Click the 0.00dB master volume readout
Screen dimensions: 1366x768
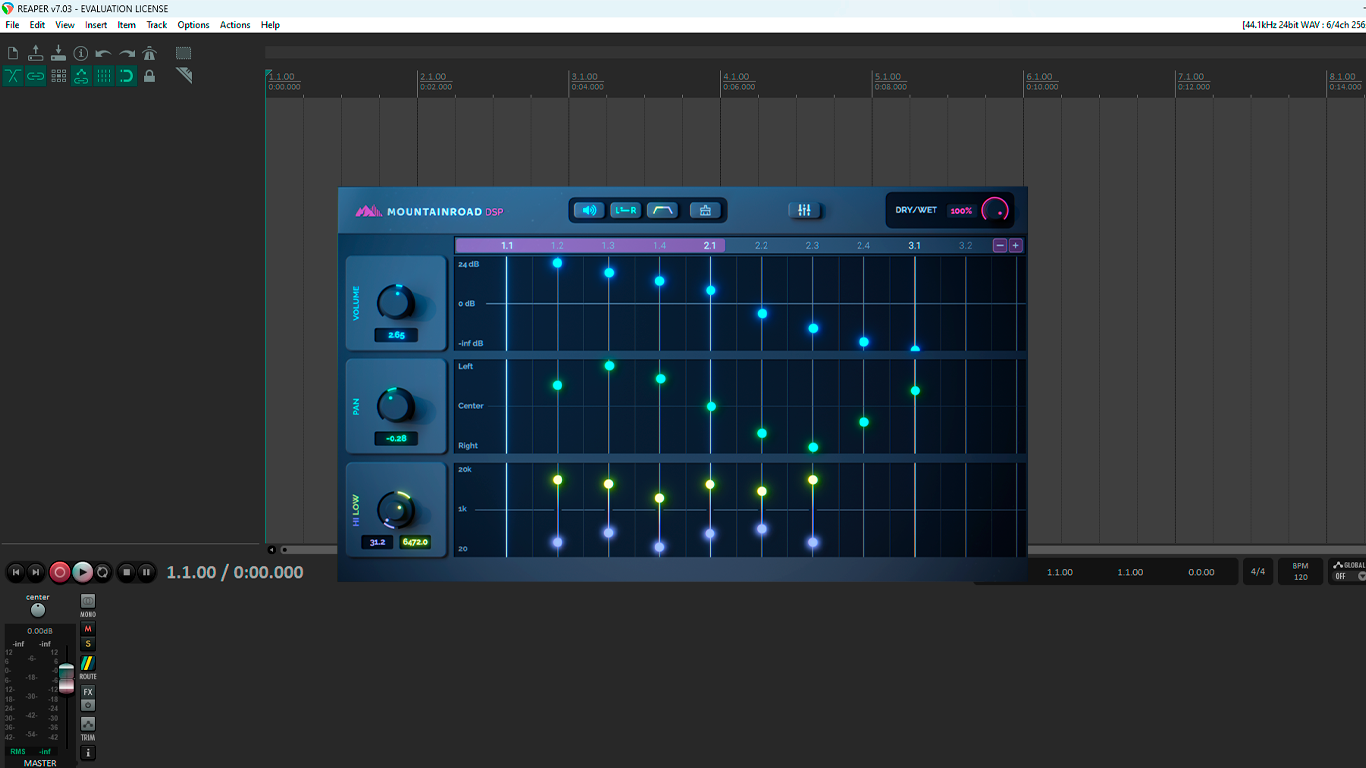click(40, 631)
